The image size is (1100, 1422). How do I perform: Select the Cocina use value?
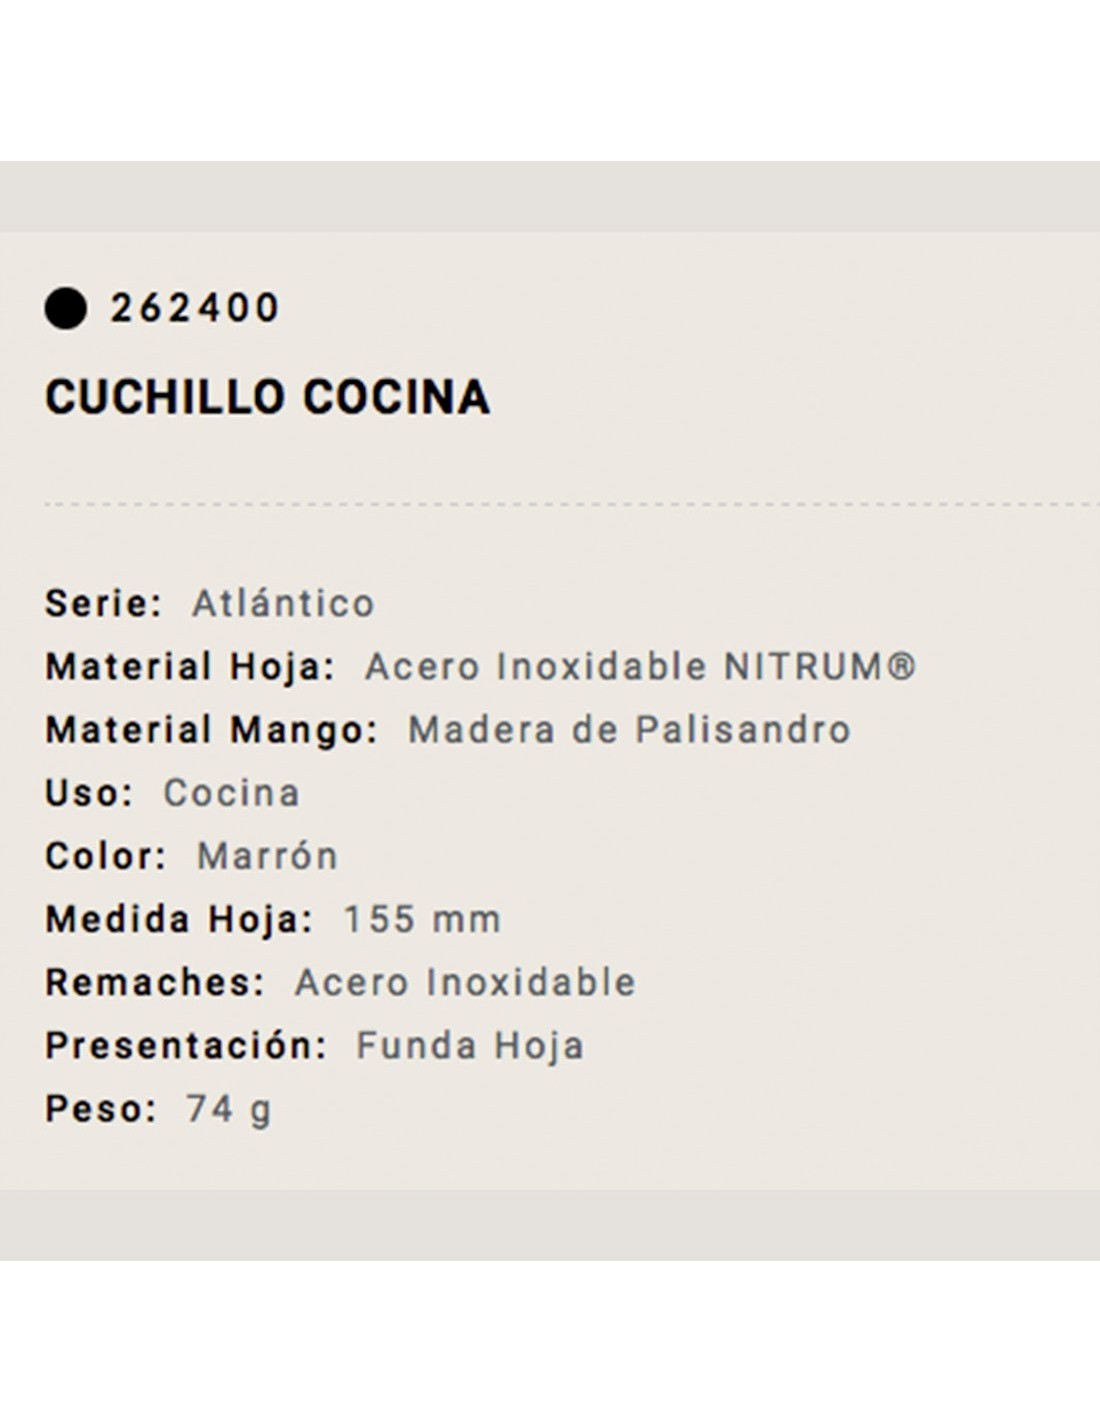point(232,793)
